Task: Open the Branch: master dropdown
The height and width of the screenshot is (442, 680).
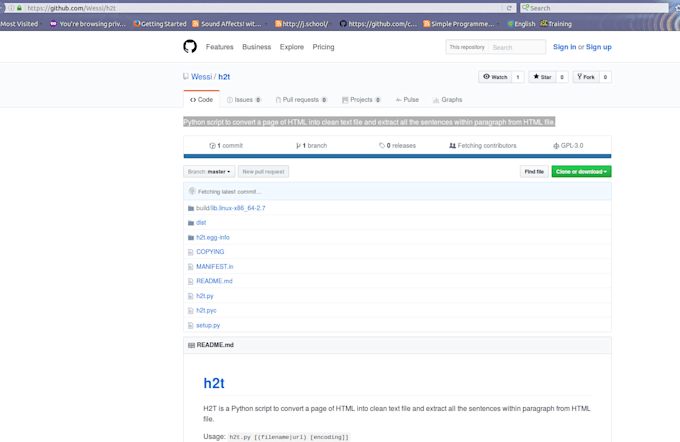Action: pos(209,172)
